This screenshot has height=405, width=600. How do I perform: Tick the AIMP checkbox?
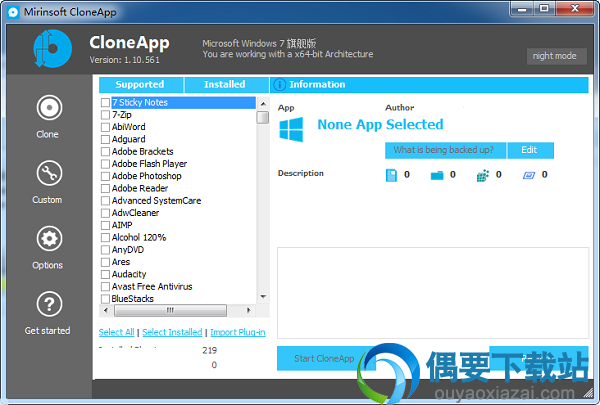(x=105, y=225)
